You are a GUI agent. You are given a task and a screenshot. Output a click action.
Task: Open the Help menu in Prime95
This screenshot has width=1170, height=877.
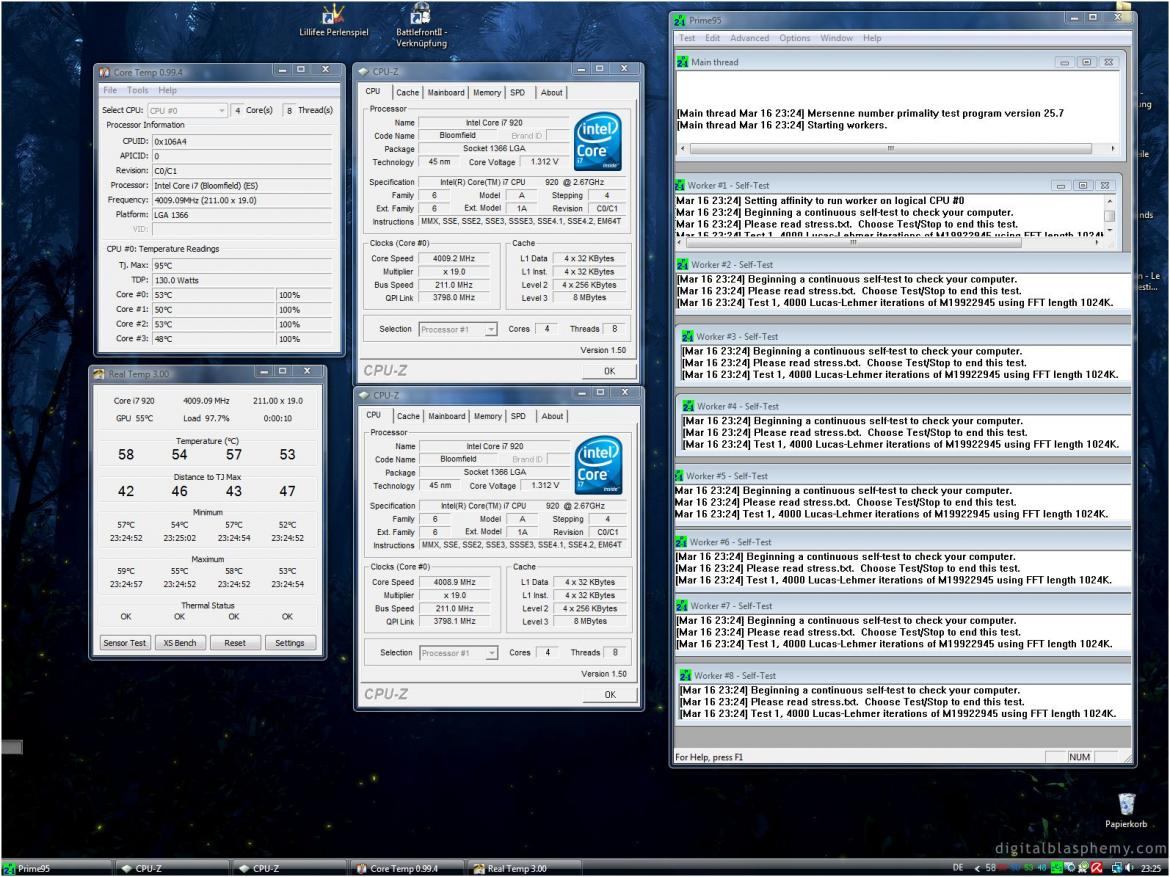pyautogui.click(x=872, y=38)
